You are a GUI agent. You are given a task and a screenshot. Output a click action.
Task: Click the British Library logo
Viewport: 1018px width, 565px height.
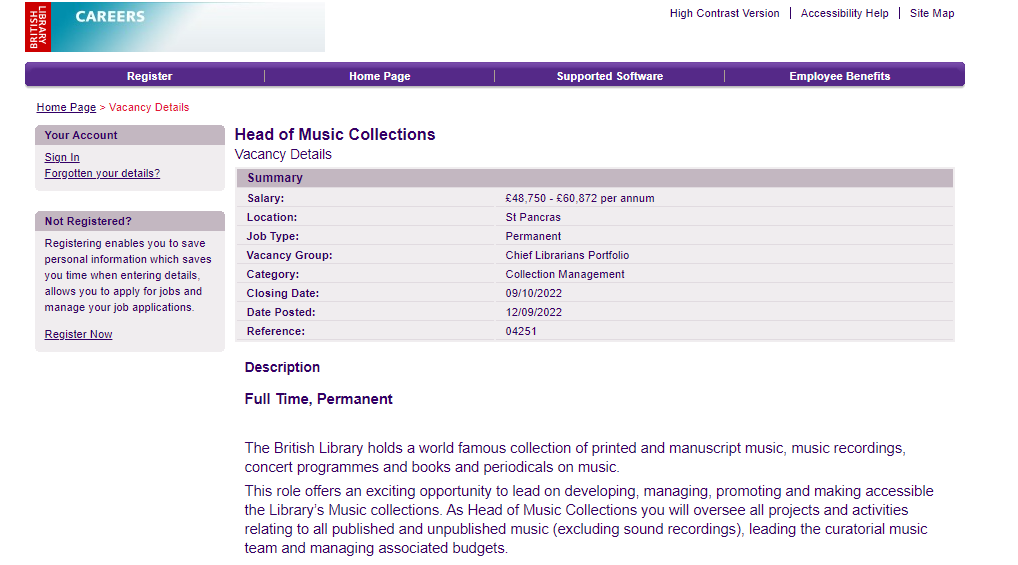(38, 27)
